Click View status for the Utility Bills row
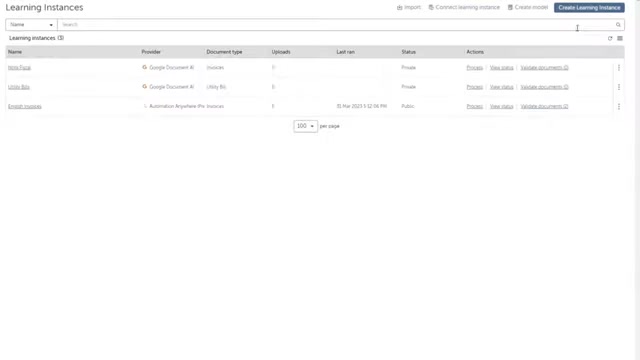 point(502,87)
